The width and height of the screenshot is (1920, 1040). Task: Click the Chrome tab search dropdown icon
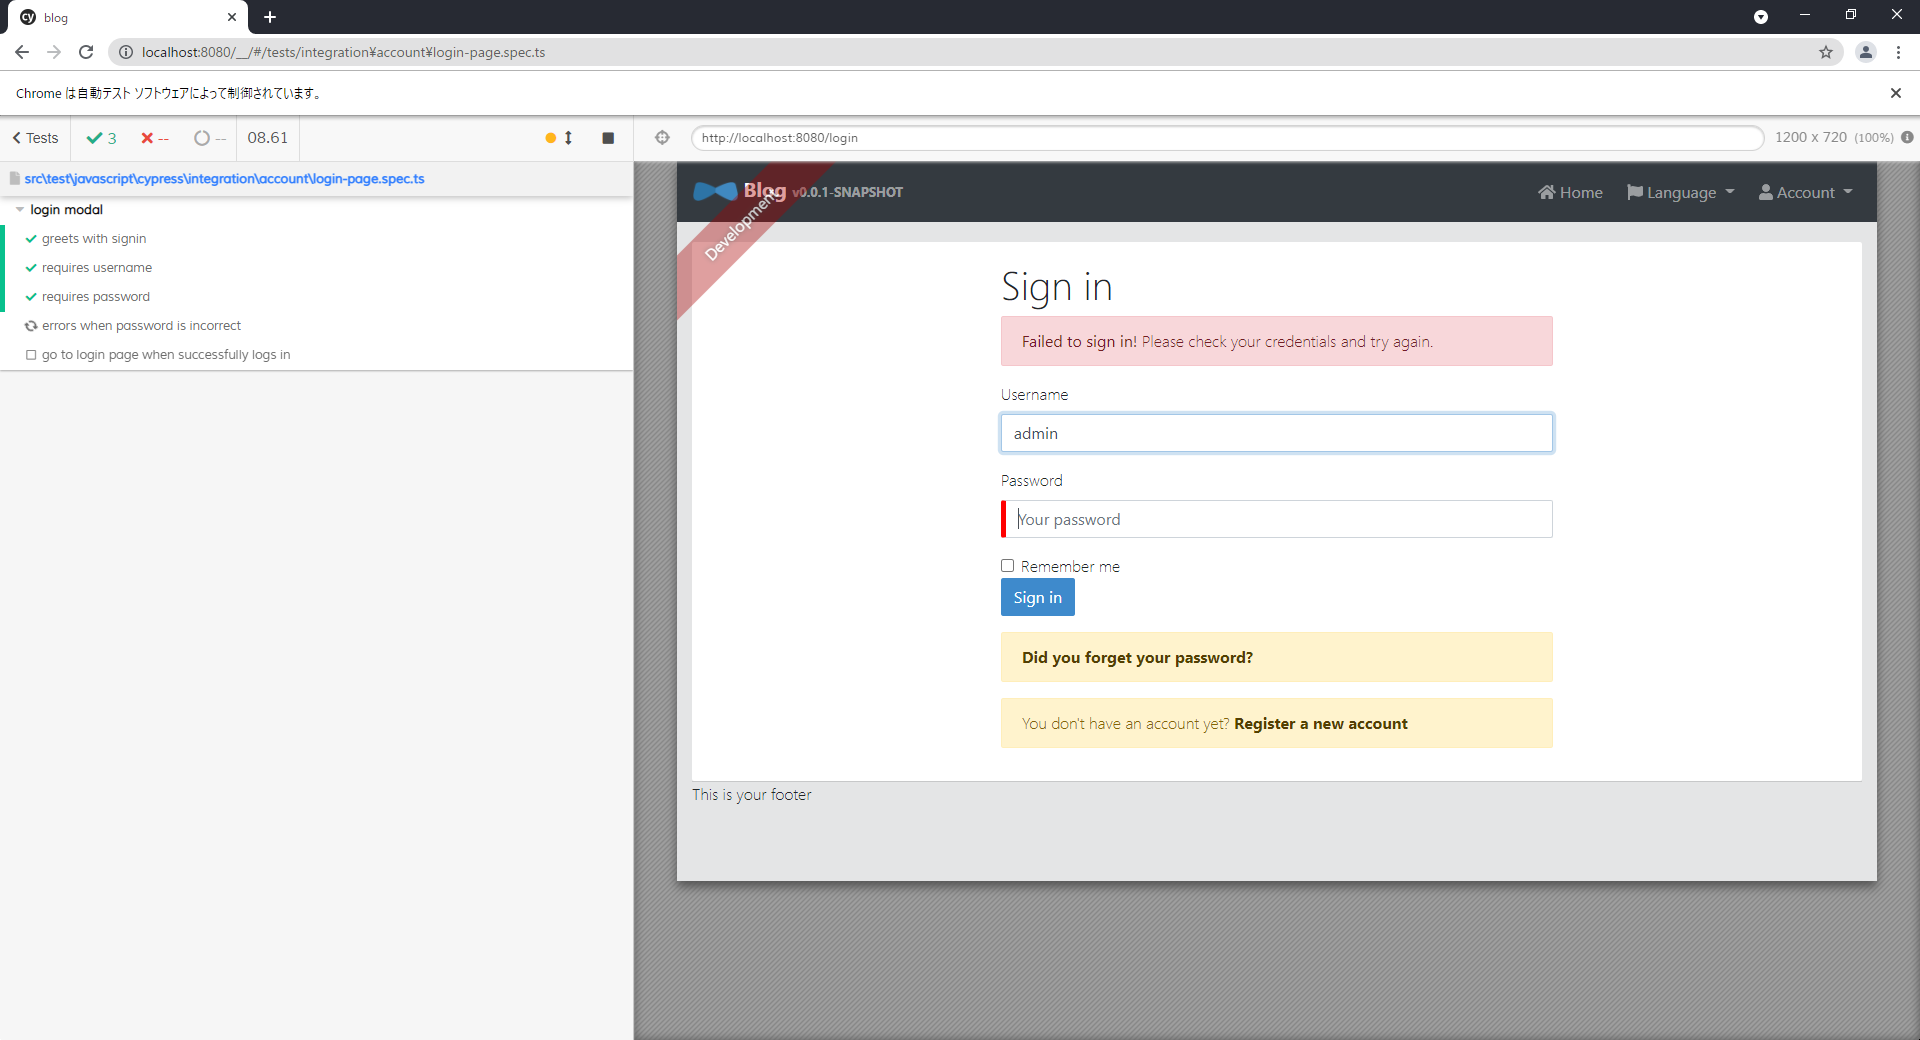(1761, 17)
